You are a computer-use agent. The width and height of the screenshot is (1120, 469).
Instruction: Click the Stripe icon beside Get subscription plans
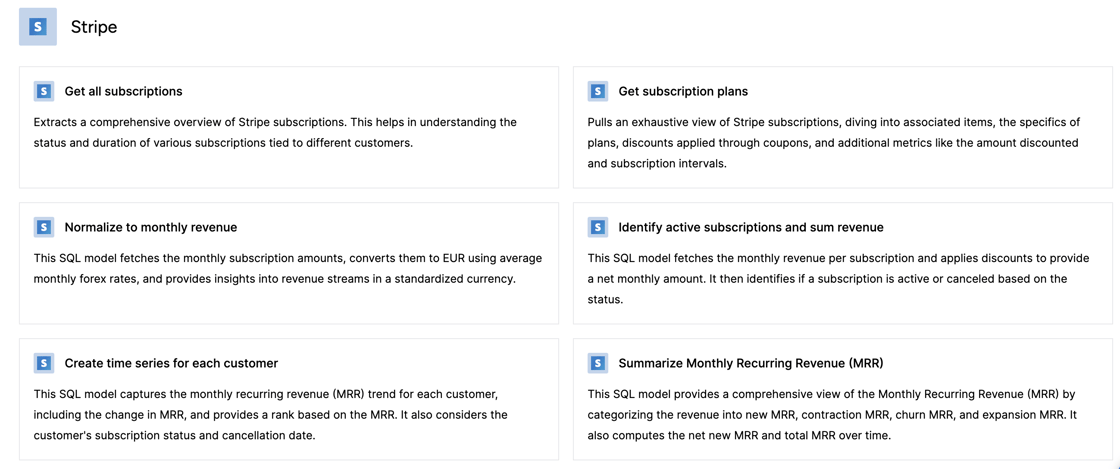point(598,91)
